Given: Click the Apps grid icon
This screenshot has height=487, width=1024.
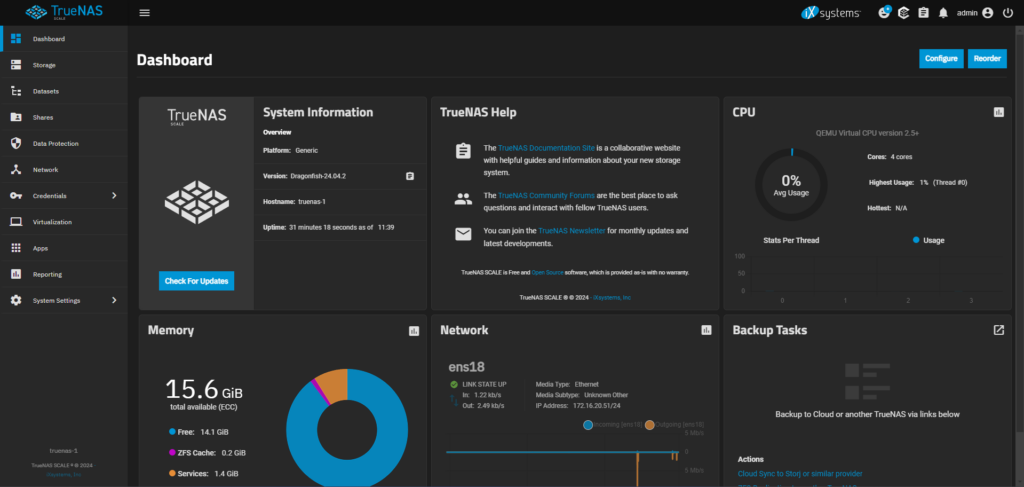Looking at the screenshot, I should (x=16, y=248).
